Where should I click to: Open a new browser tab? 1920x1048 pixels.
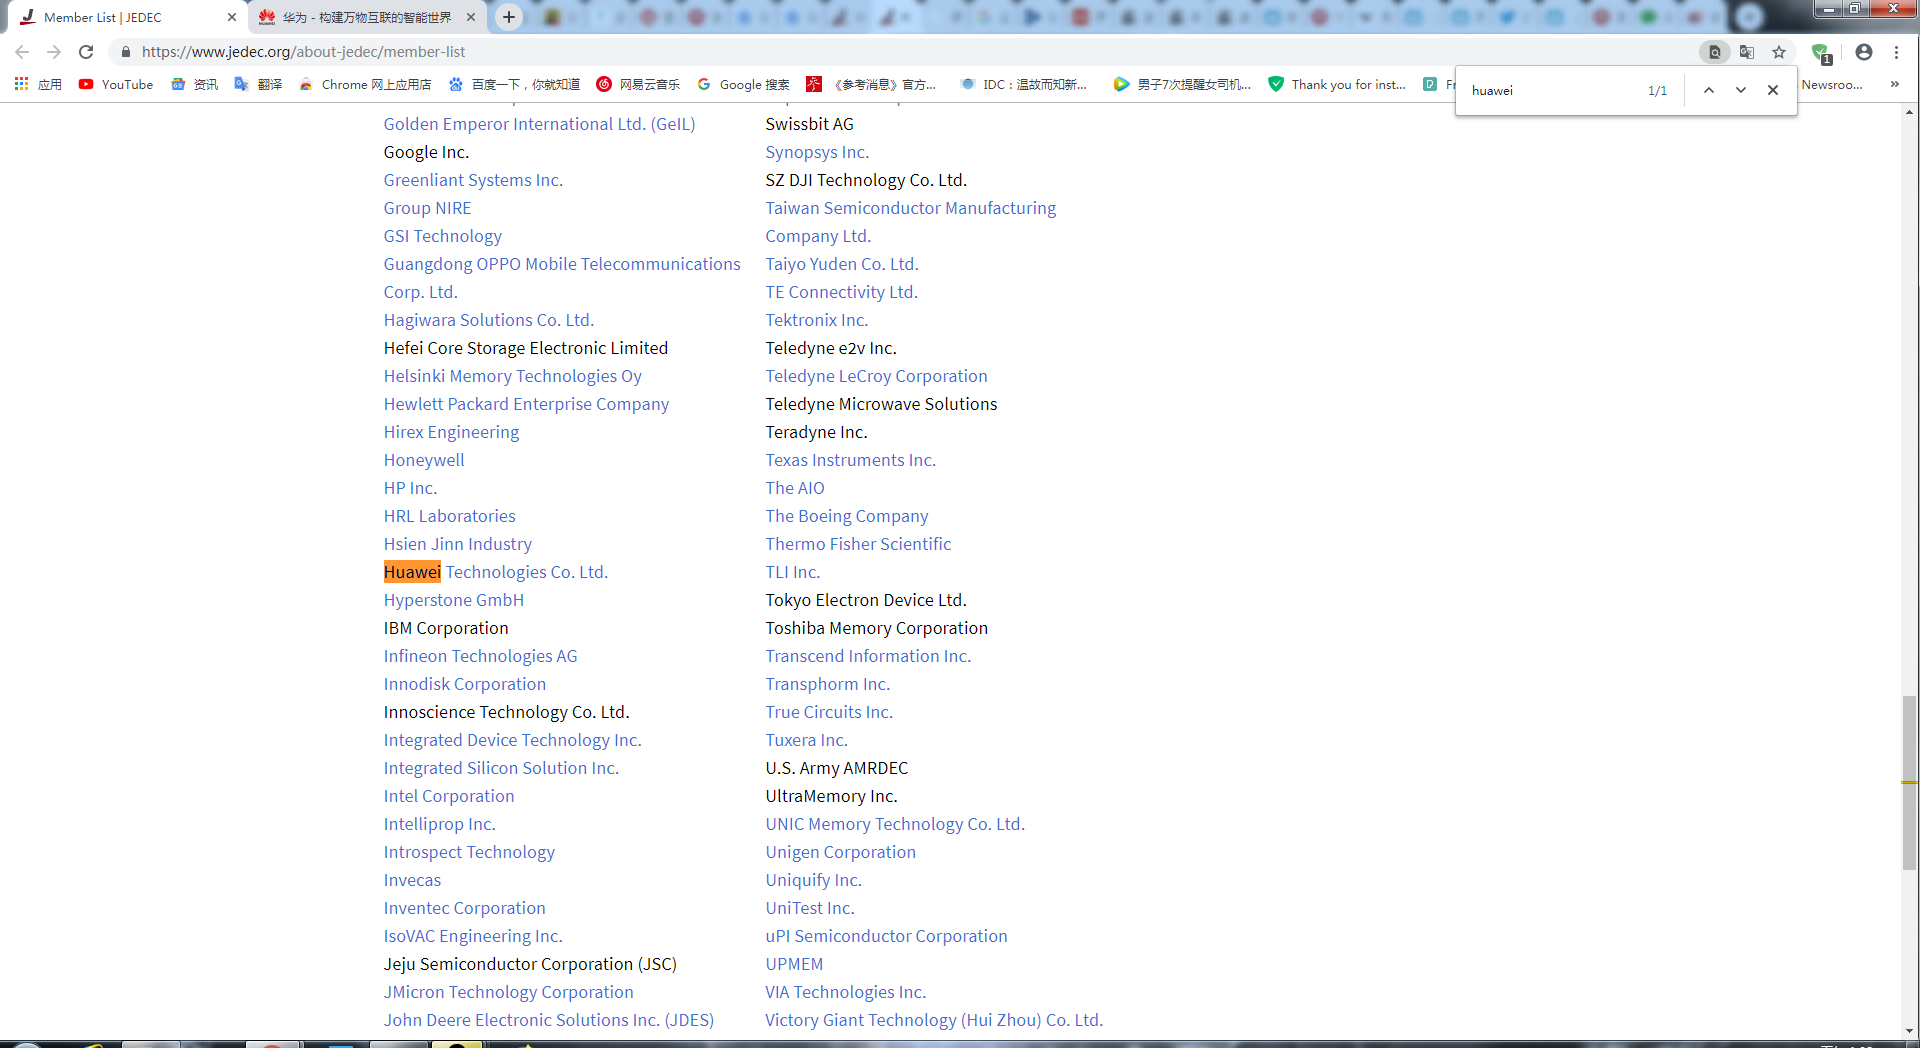[x=509, y=17]
